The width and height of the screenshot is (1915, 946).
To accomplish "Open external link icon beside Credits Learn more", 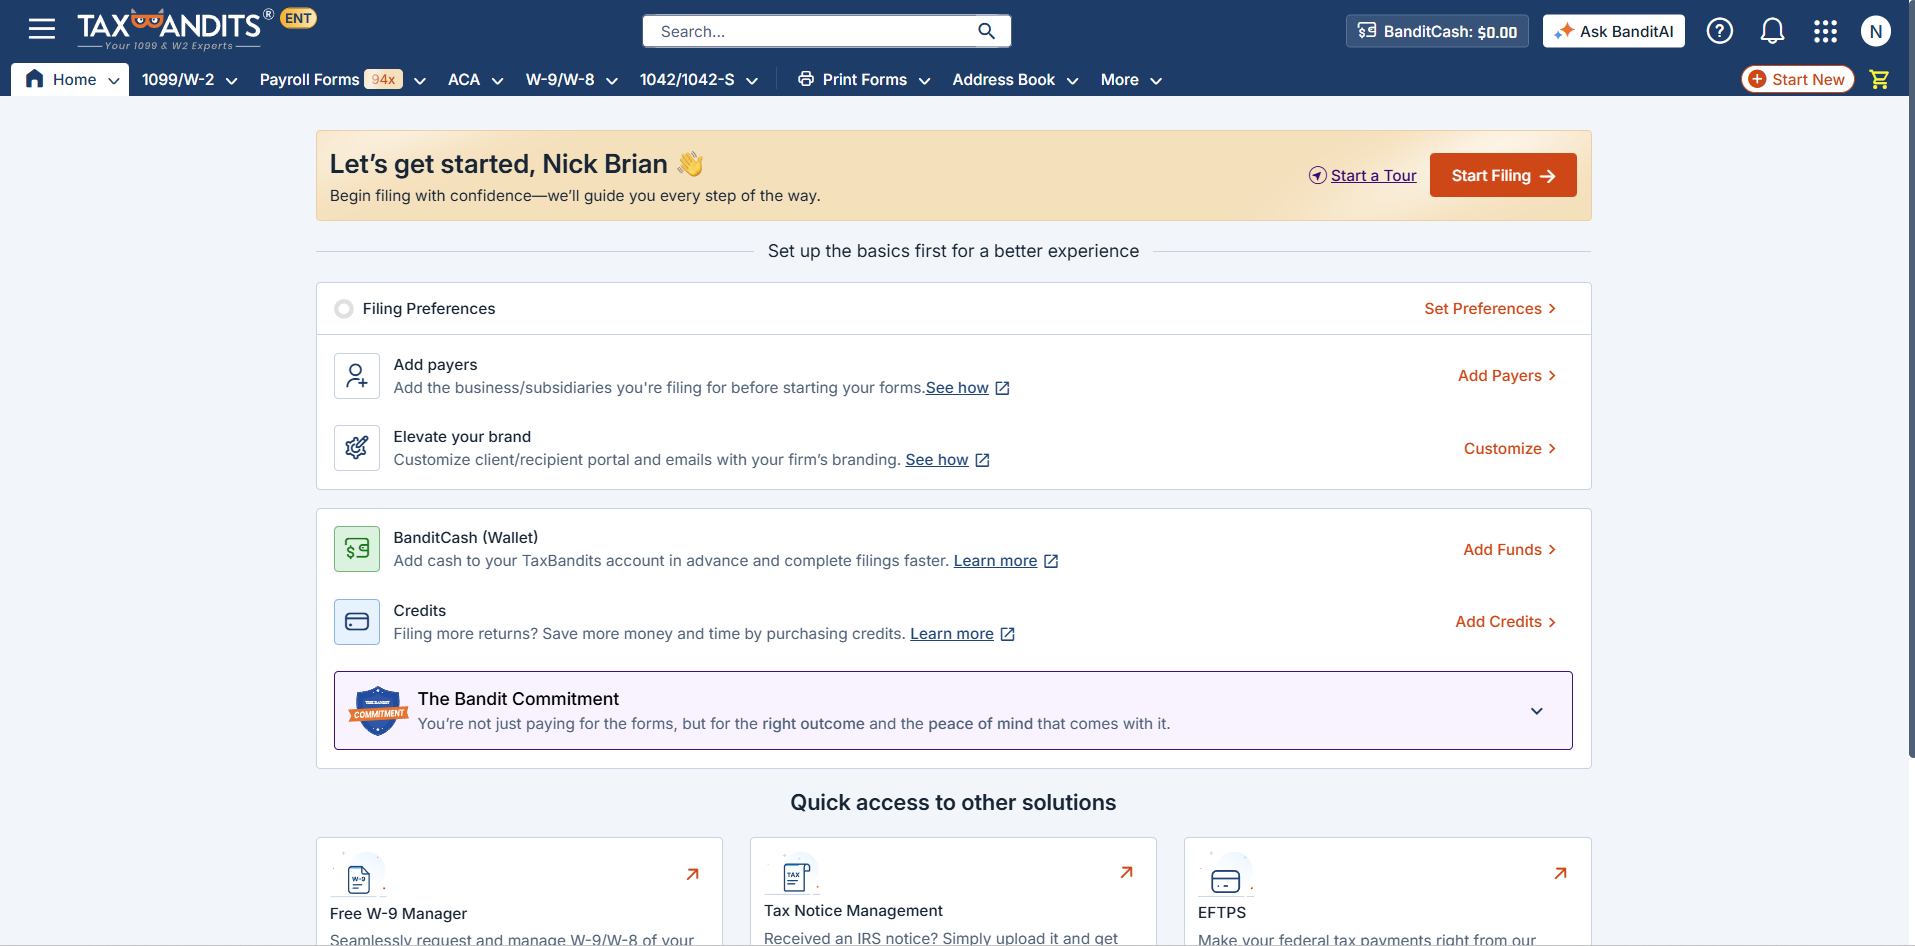I will pyautogui.click(x=1008, y=634).
